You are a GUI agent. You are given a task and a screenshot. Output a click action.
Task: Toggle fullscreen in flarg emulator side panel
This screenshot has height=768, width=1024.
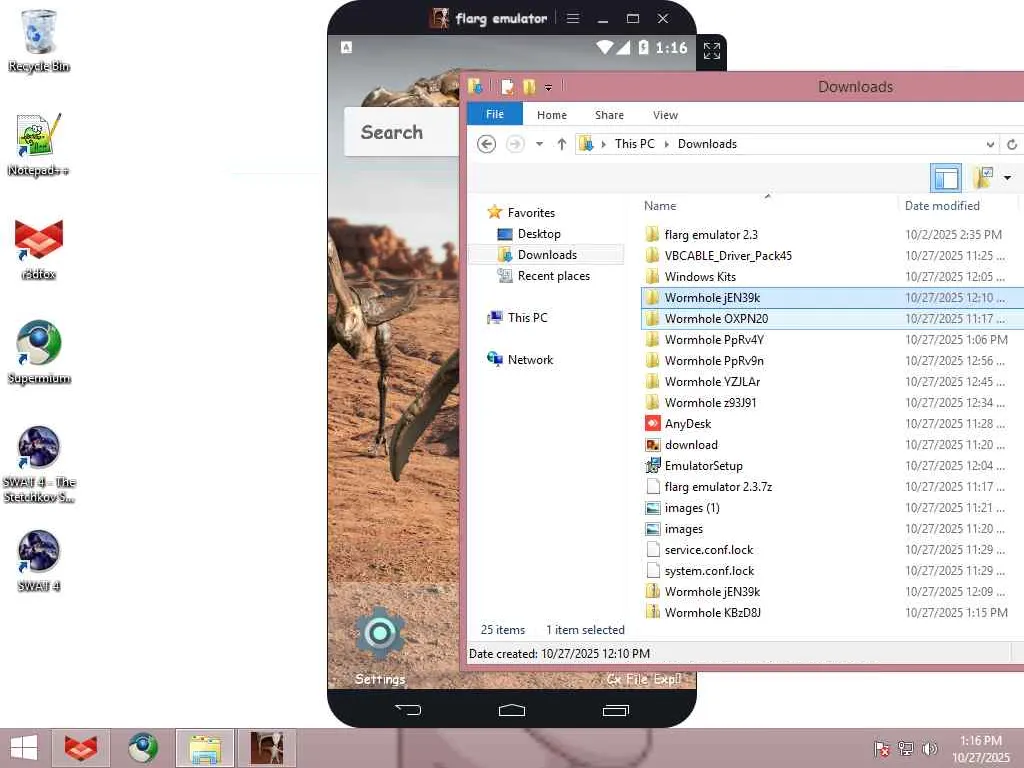click(x=712, y=50)
